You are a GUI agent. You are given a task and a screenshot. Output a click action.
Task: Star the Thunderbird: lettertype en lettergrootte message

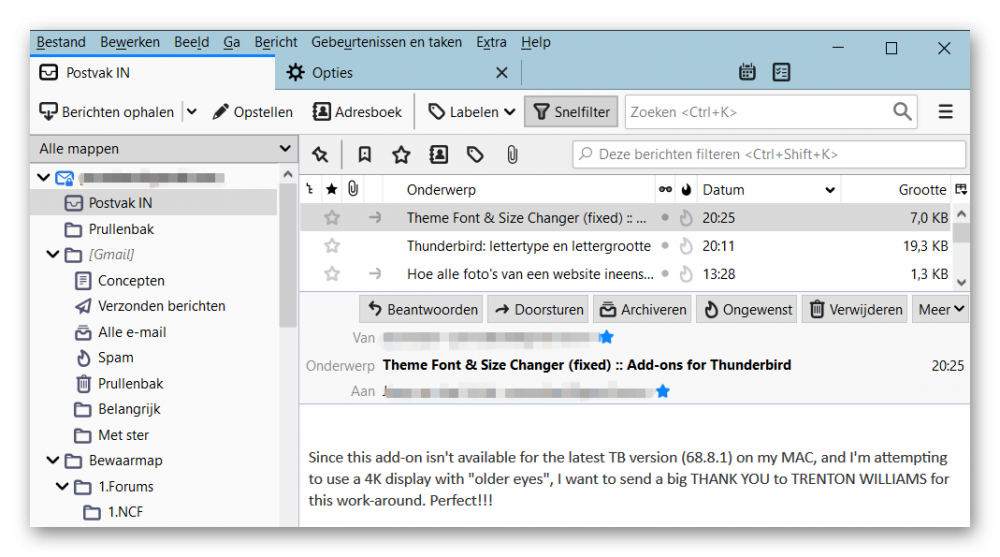coord(332,246)
